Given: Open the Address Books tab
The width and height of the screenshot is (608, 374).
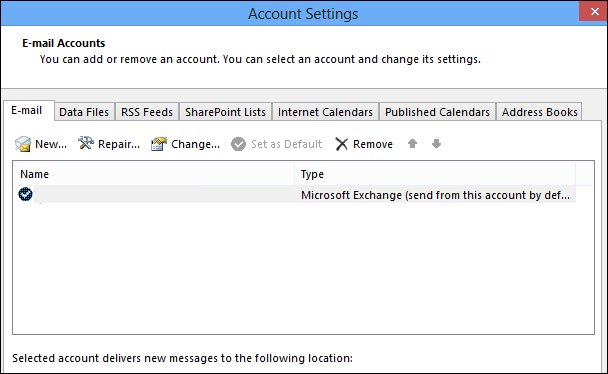Looking at the screenshot, I should (540, 112).
